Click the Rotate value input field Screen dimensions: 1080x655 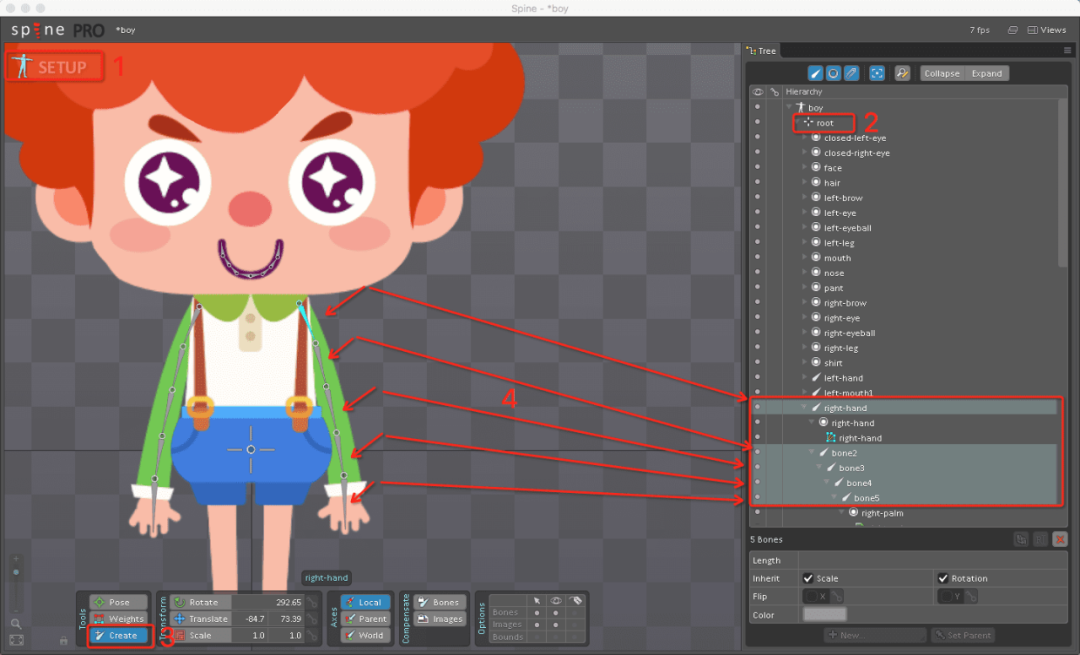[x=269, y=602]
